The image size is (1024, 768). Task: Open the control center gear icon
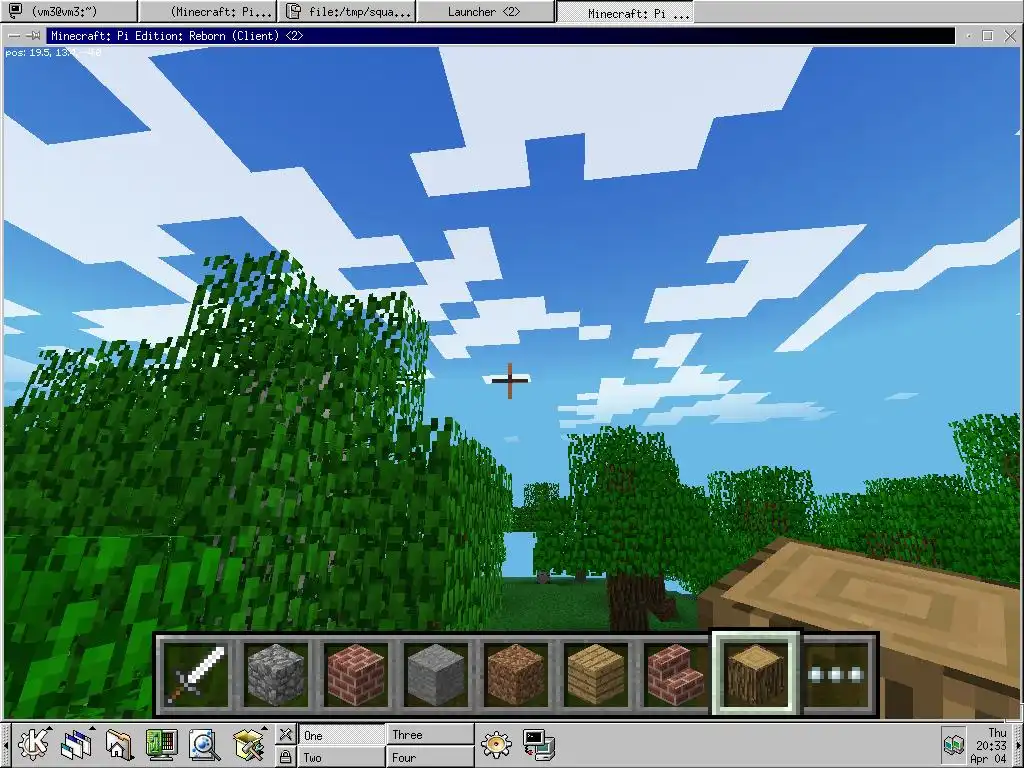[496, 744]
